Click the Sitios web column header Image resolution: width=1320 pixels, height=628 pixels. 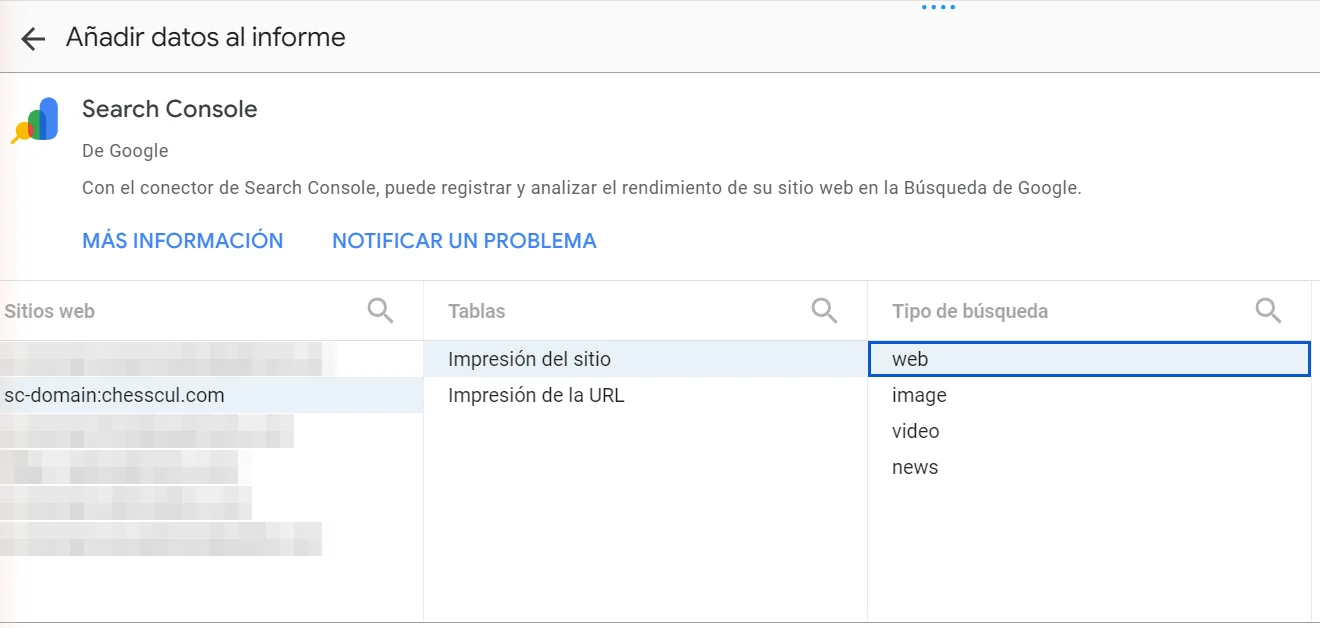pos(49,311)
